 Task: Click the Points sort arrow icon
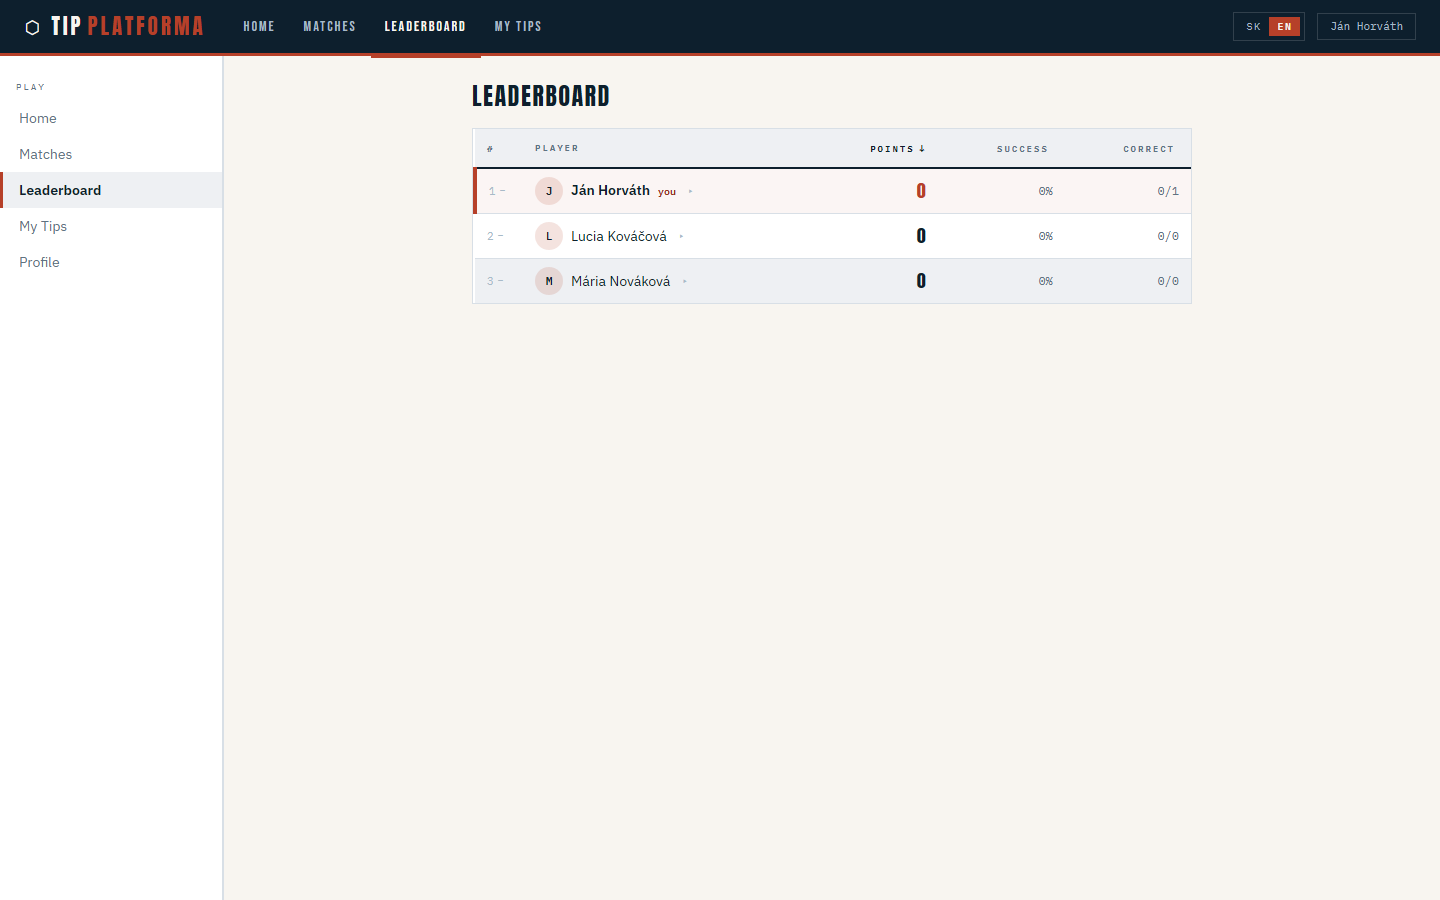[x=922, y=149]
